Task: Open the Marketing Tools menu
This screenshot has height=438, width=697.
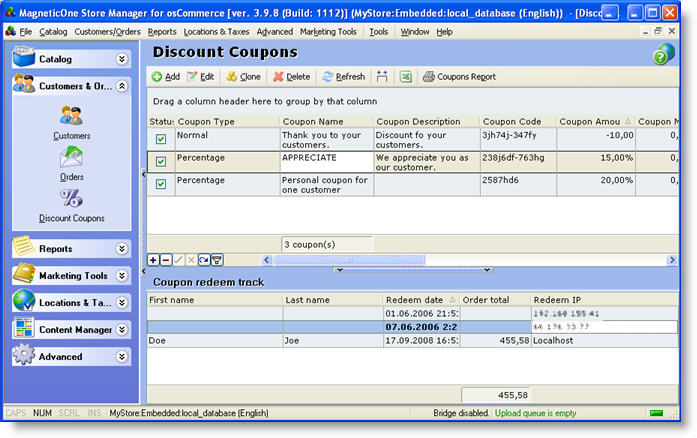Action: [328, 32]
